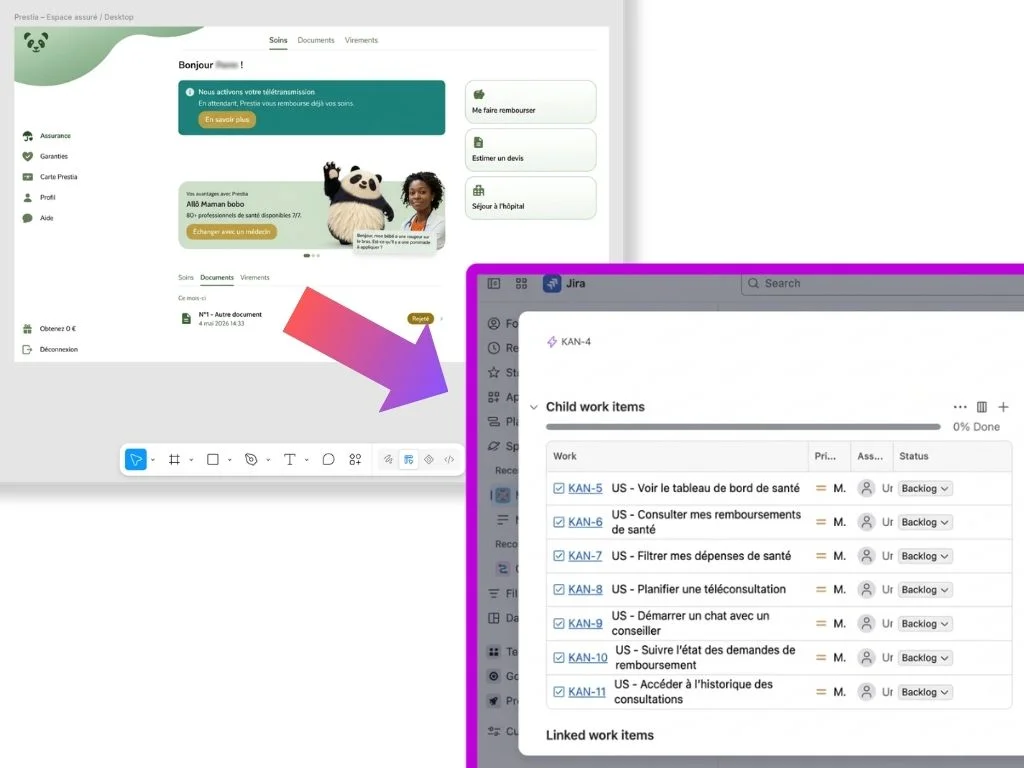The height and width of the screenshot is (768, 1024).
Task: Open the Me faire rembourser card
Action: coord(530,102)
